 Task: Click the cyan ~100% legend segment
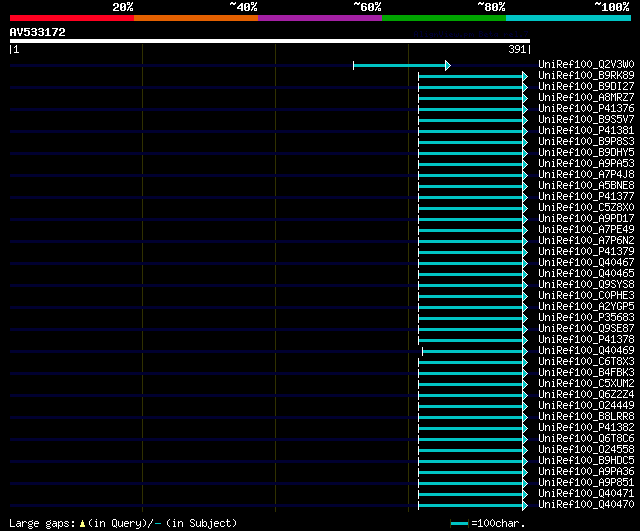click(x=569, y=18)
